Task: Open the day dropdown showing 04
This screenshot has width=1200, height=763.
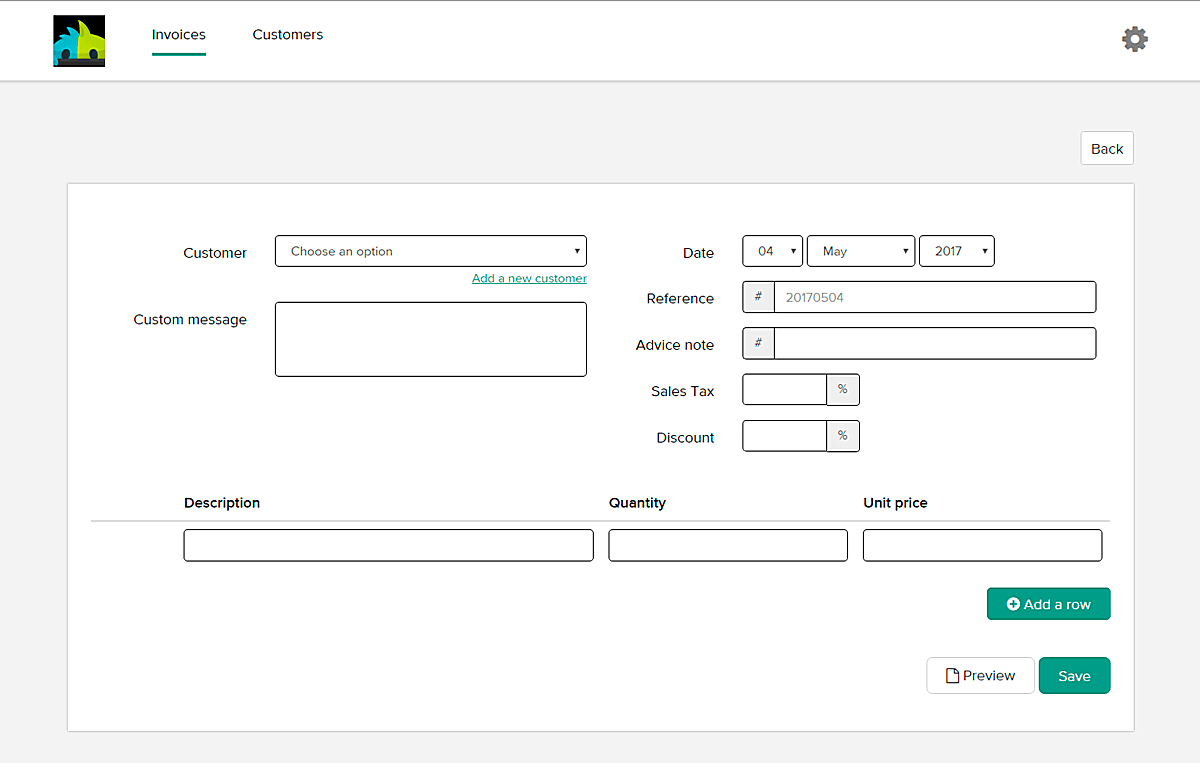Action: (x=772, y=251)
